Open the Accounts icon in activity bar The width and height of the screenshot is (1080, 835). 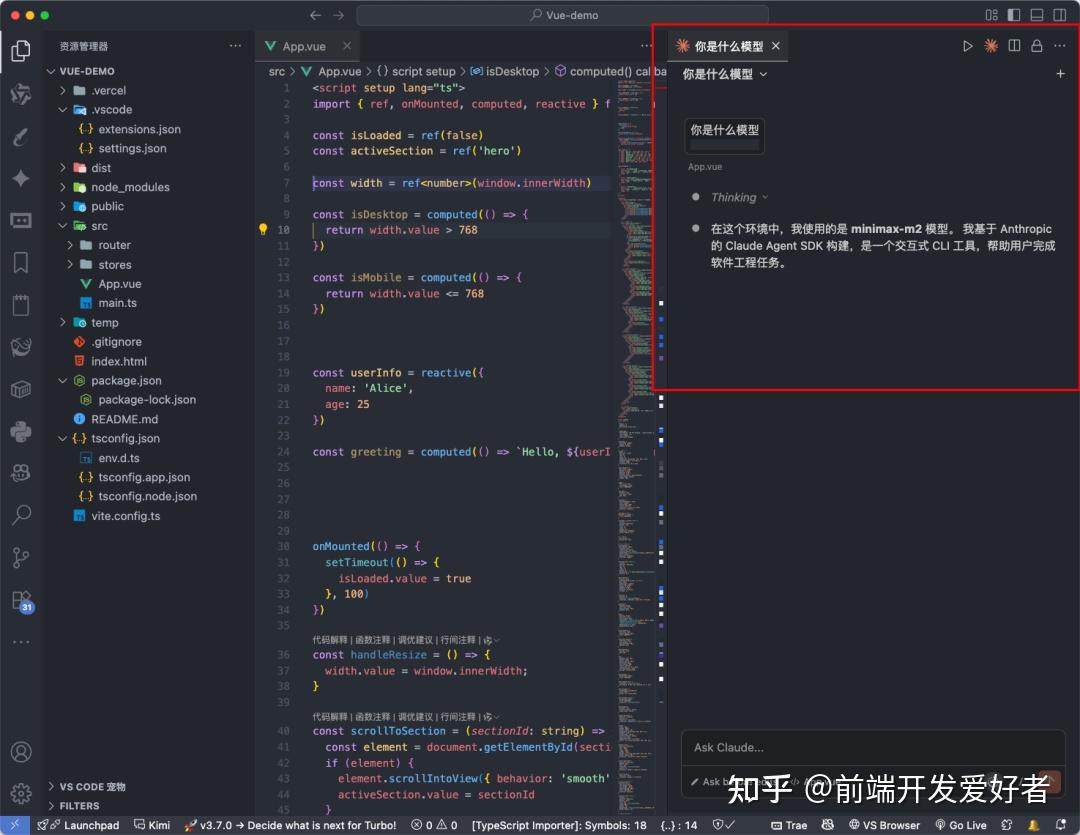point(20,752)
